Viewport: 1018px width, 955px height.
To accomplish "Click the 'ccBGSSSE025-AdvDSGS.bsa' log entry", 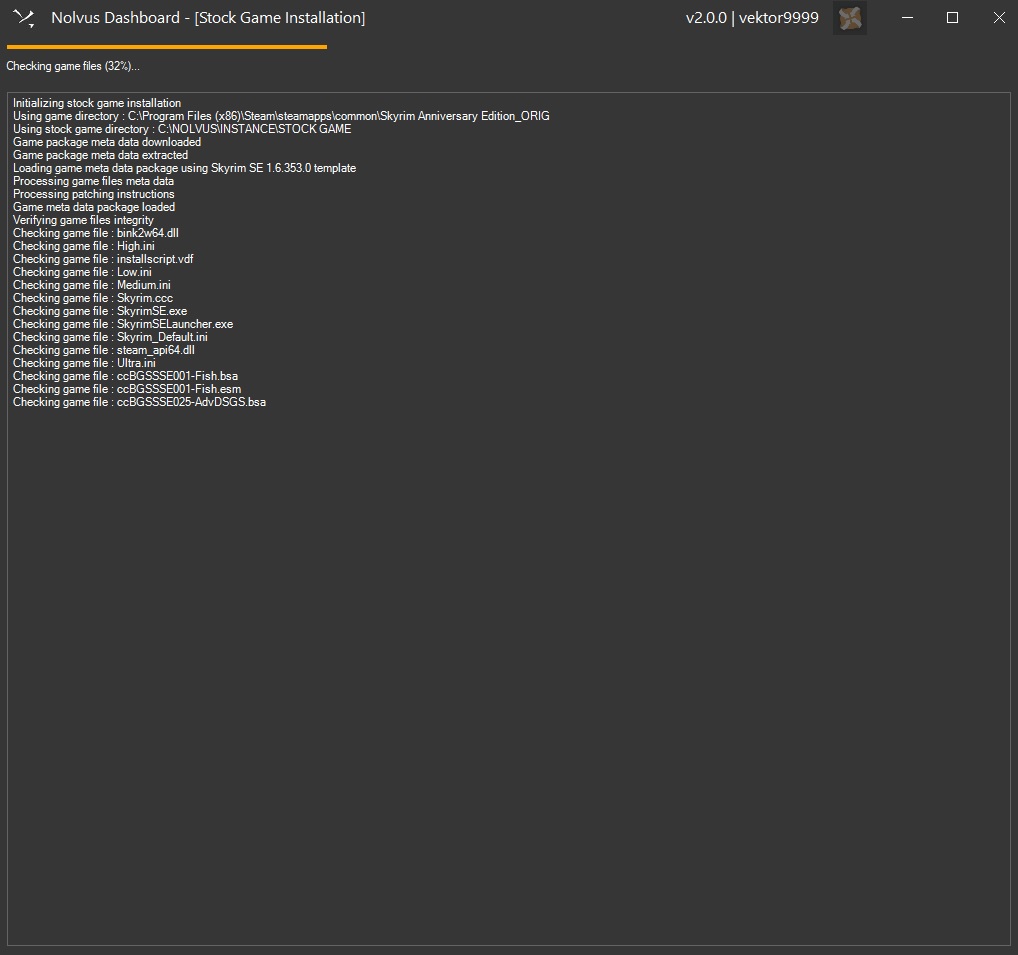I will point(139,402).
